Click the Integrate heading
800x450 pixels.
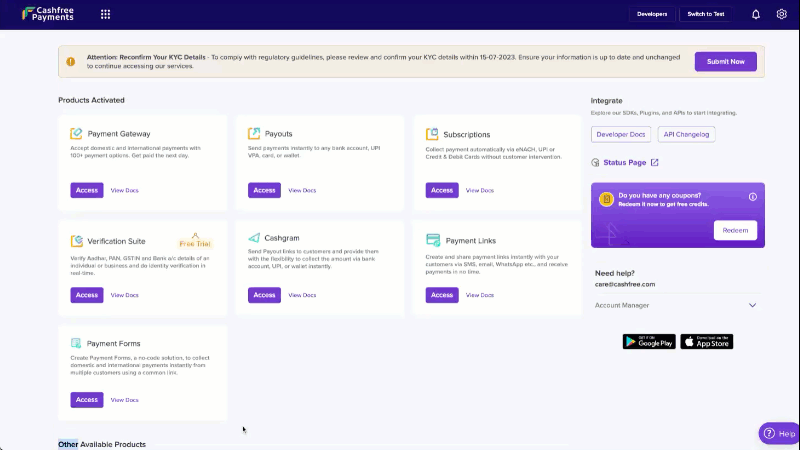[x=606, y=101]
